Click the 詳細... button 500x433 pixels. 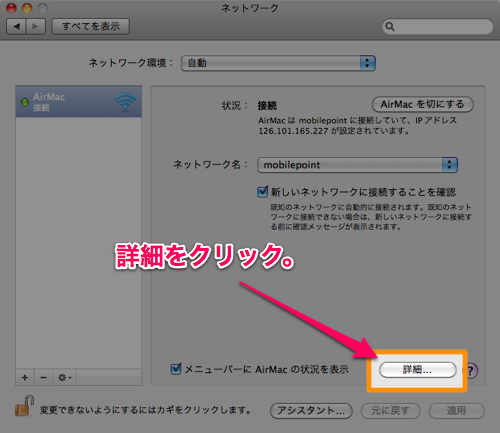417,370
